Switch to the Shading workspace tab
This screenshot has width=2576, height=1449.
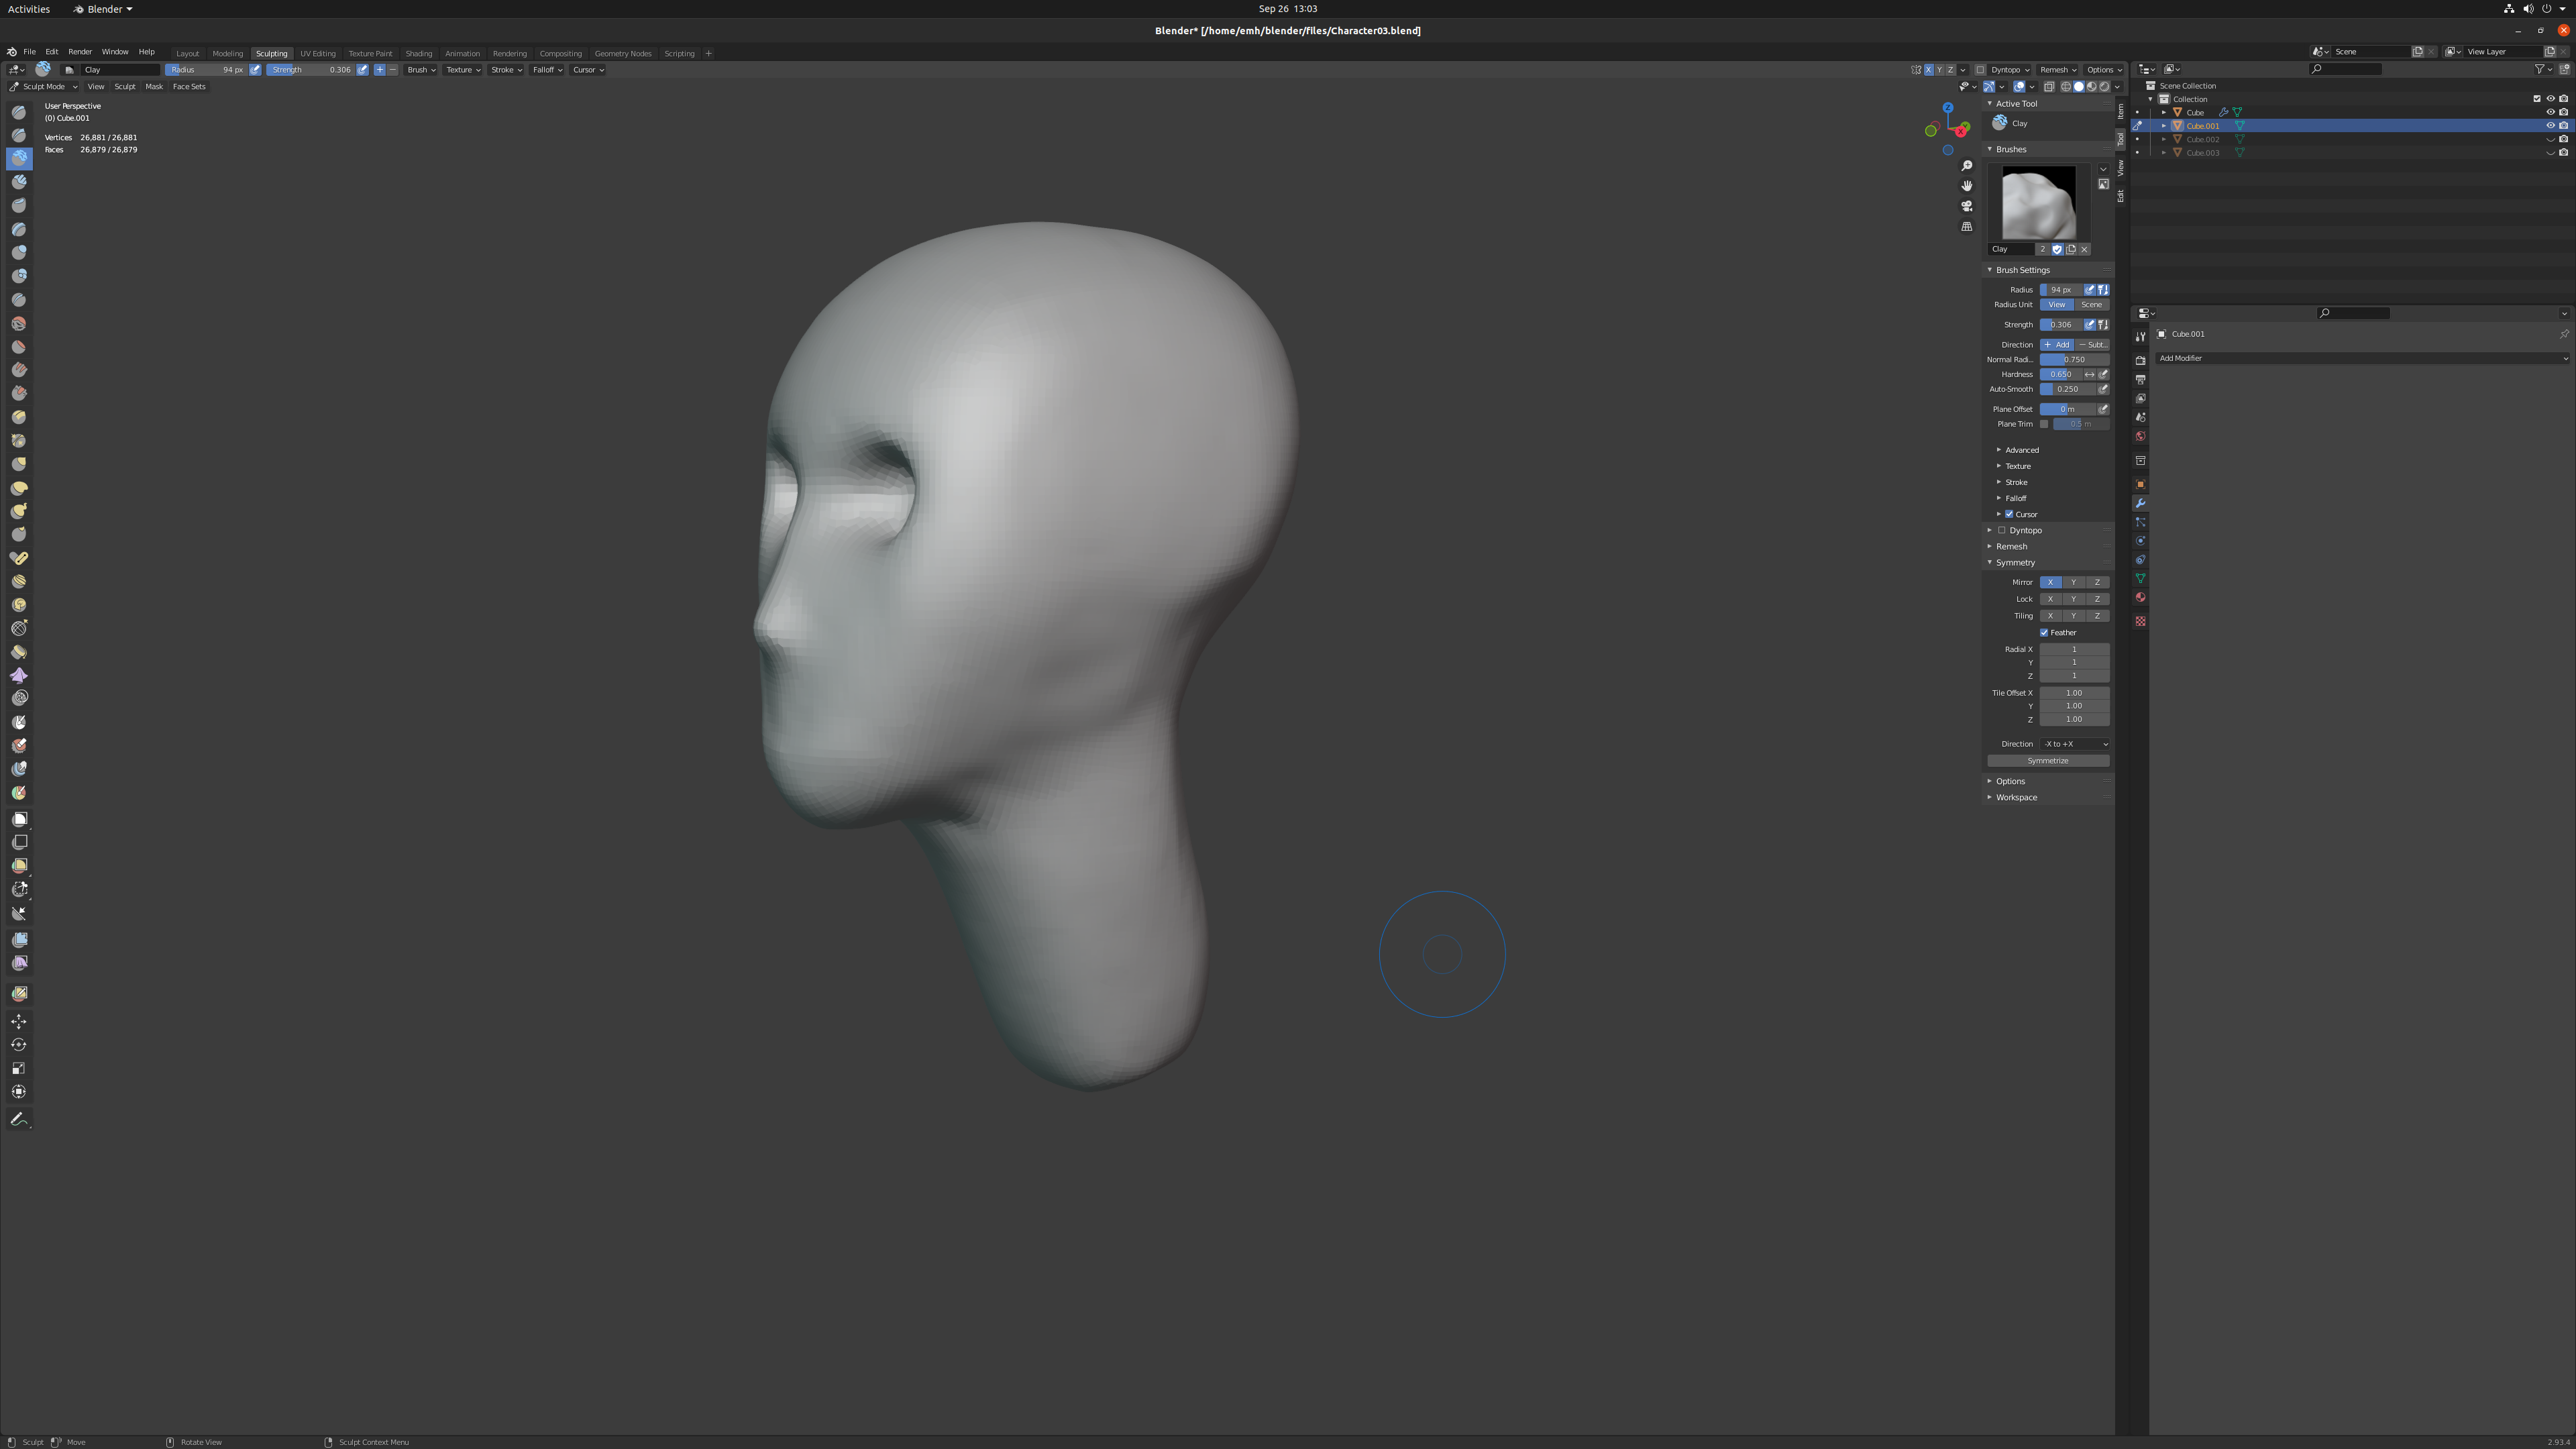pyautogui.click(x=419, y=54)
